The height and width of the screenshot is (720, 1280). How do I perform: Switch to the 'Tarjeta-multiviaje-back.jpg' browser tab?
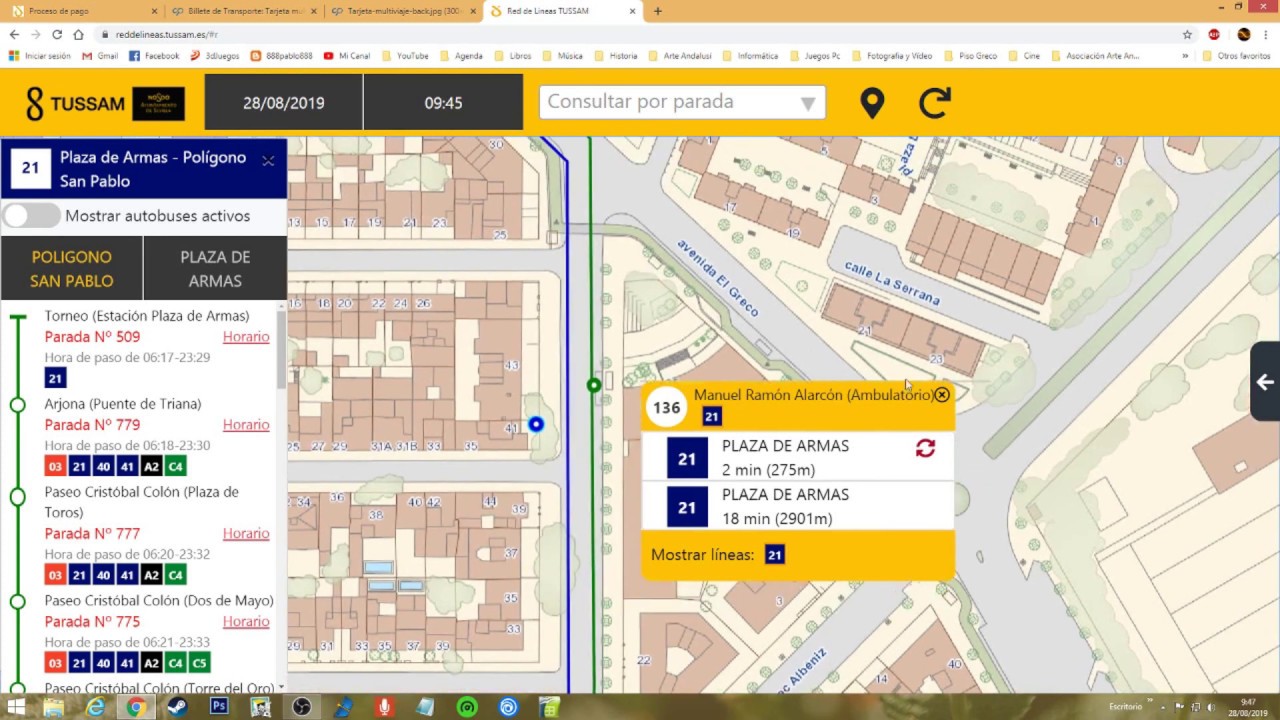pos(402,11)
